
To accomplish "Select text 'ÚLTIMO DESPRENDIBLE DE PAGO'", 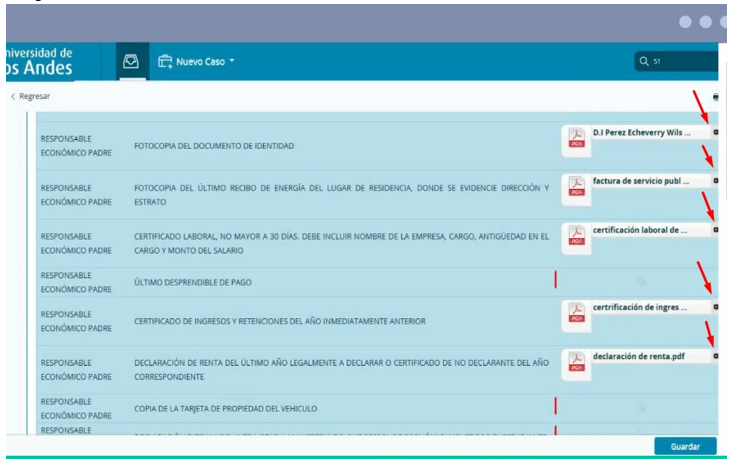I will (193, 282).
